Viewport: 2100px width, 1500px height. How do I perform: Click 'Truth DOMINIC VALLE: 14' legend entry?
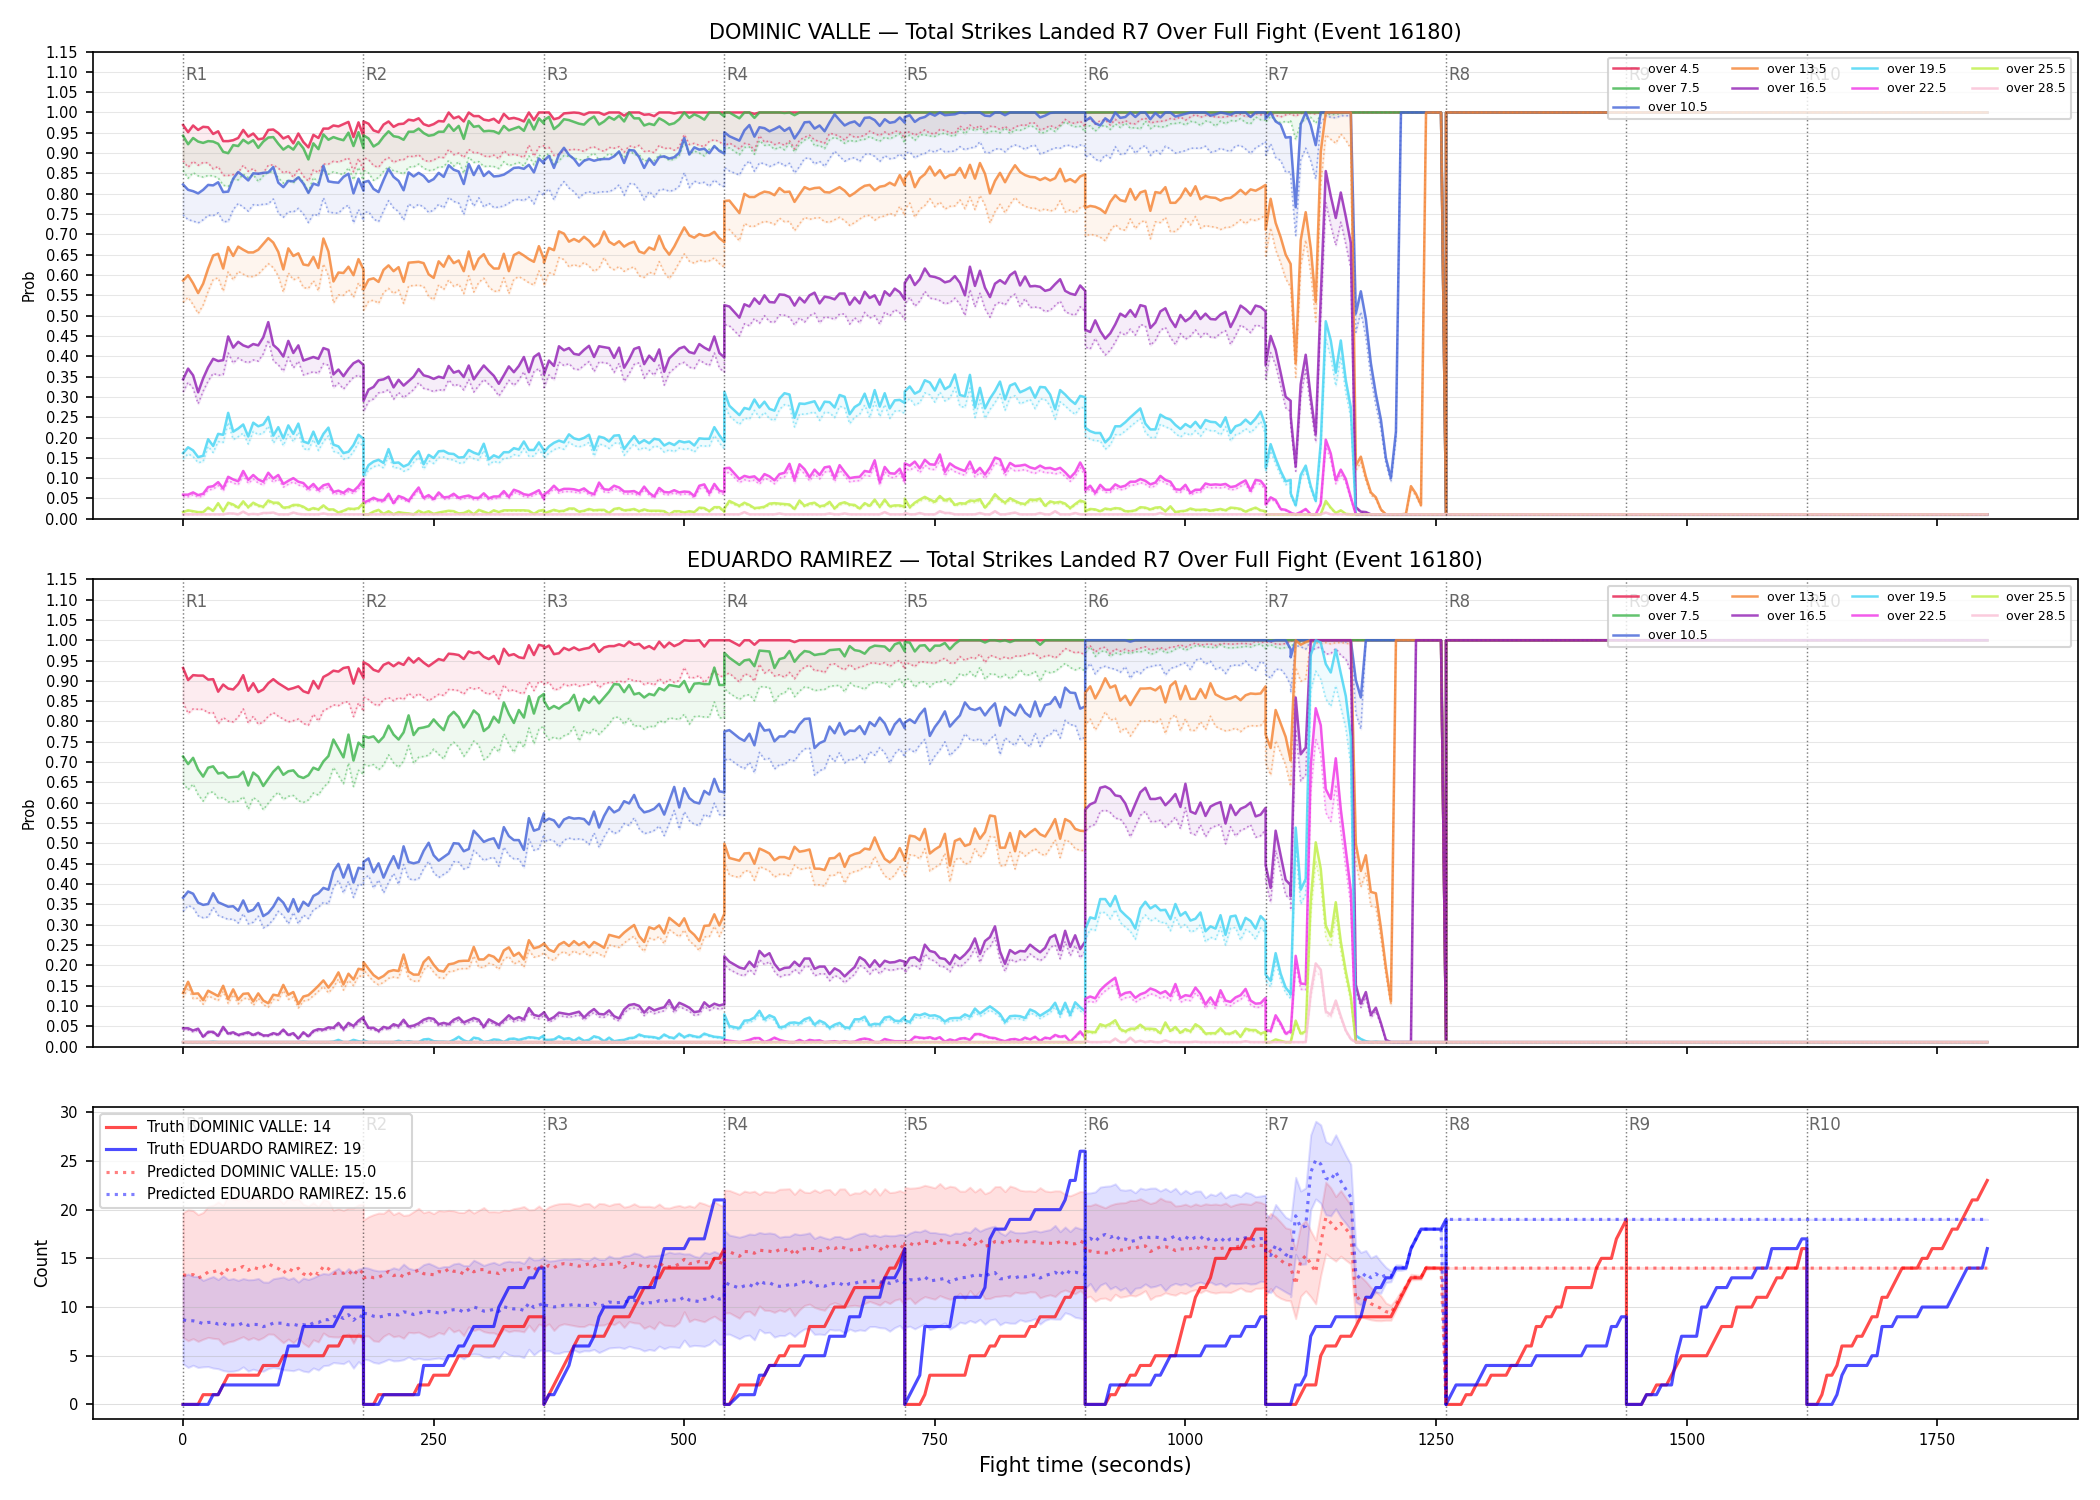point(218,1127)
